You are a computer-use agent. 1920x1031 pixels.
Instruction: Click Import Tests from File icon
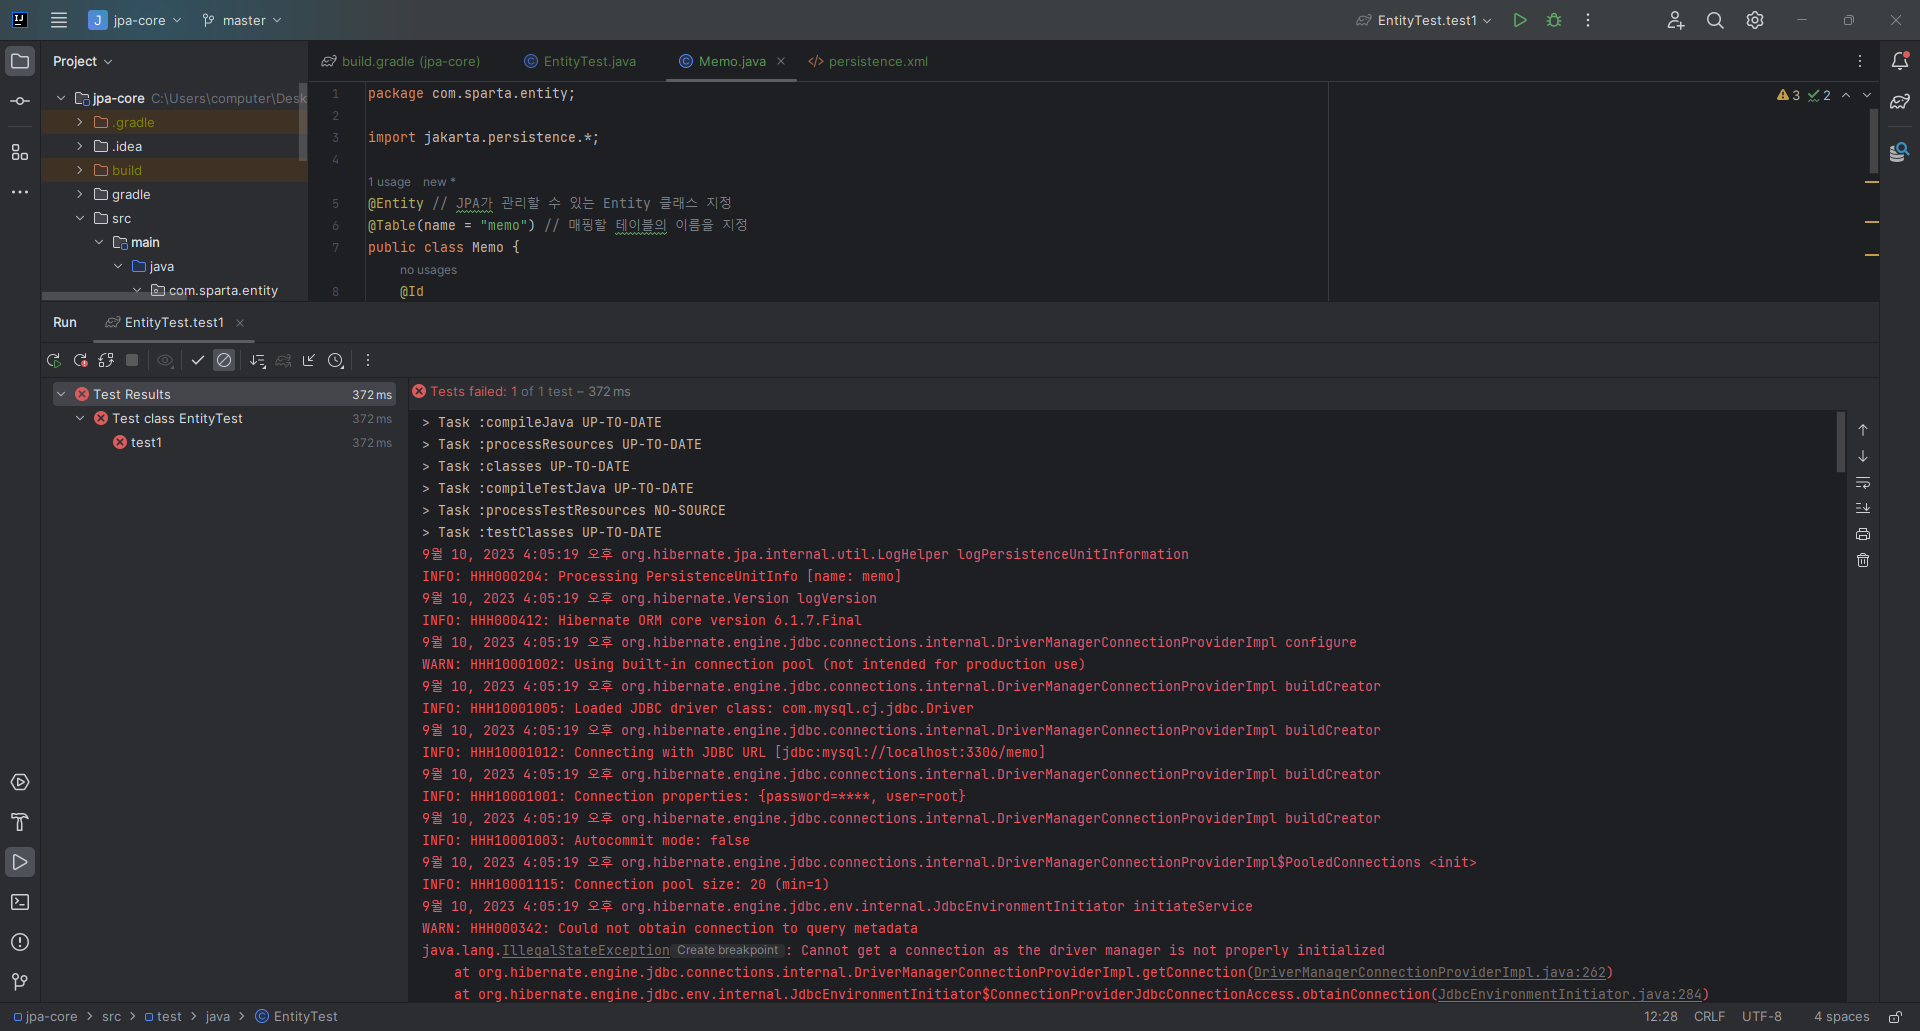pos(309,360)
